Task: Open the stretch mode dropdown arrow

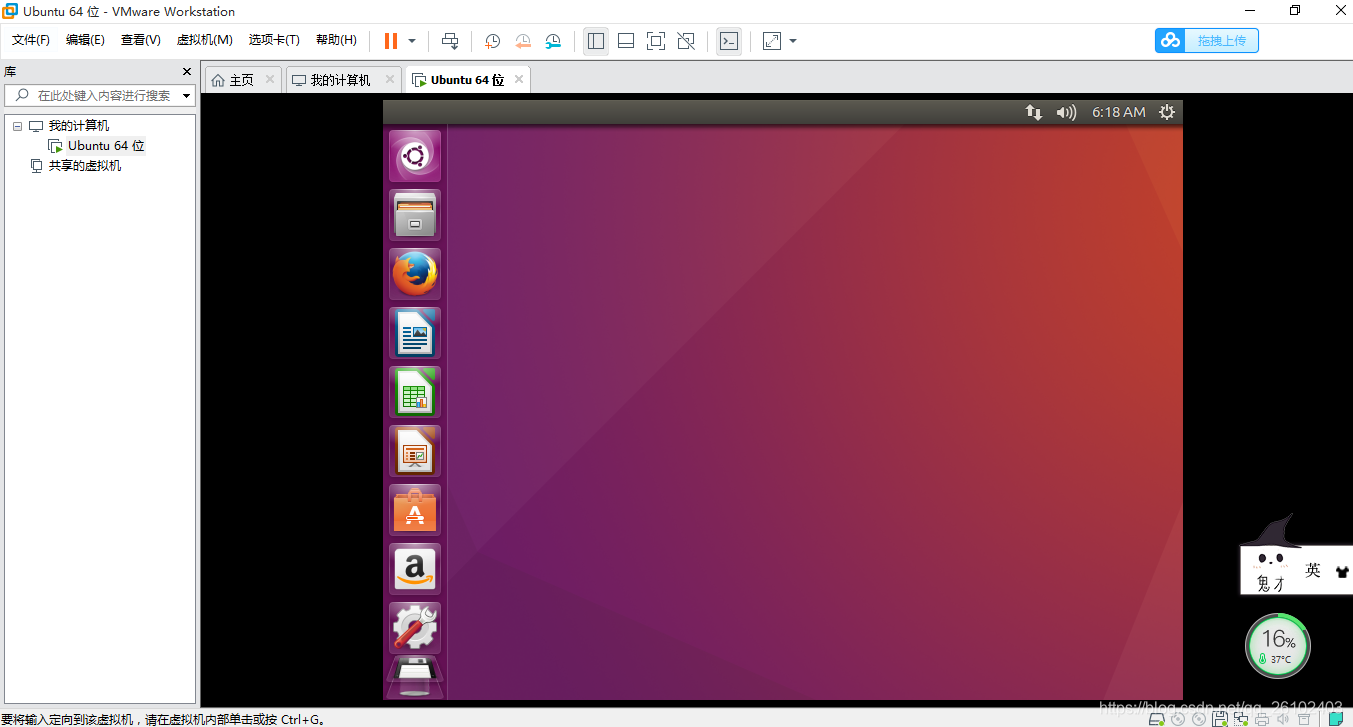Action: click(793, 41)
